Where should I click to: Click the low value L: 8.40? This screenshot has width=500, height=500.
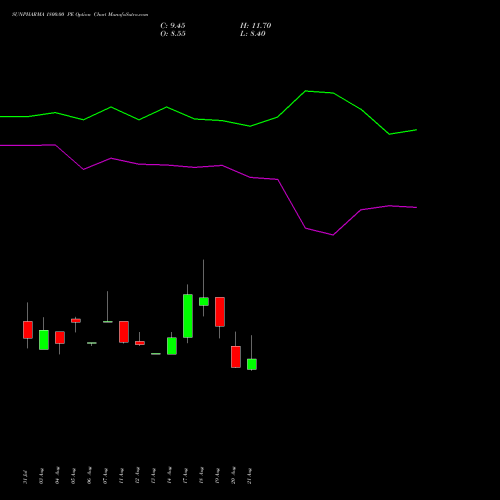(x=253, y=34)
